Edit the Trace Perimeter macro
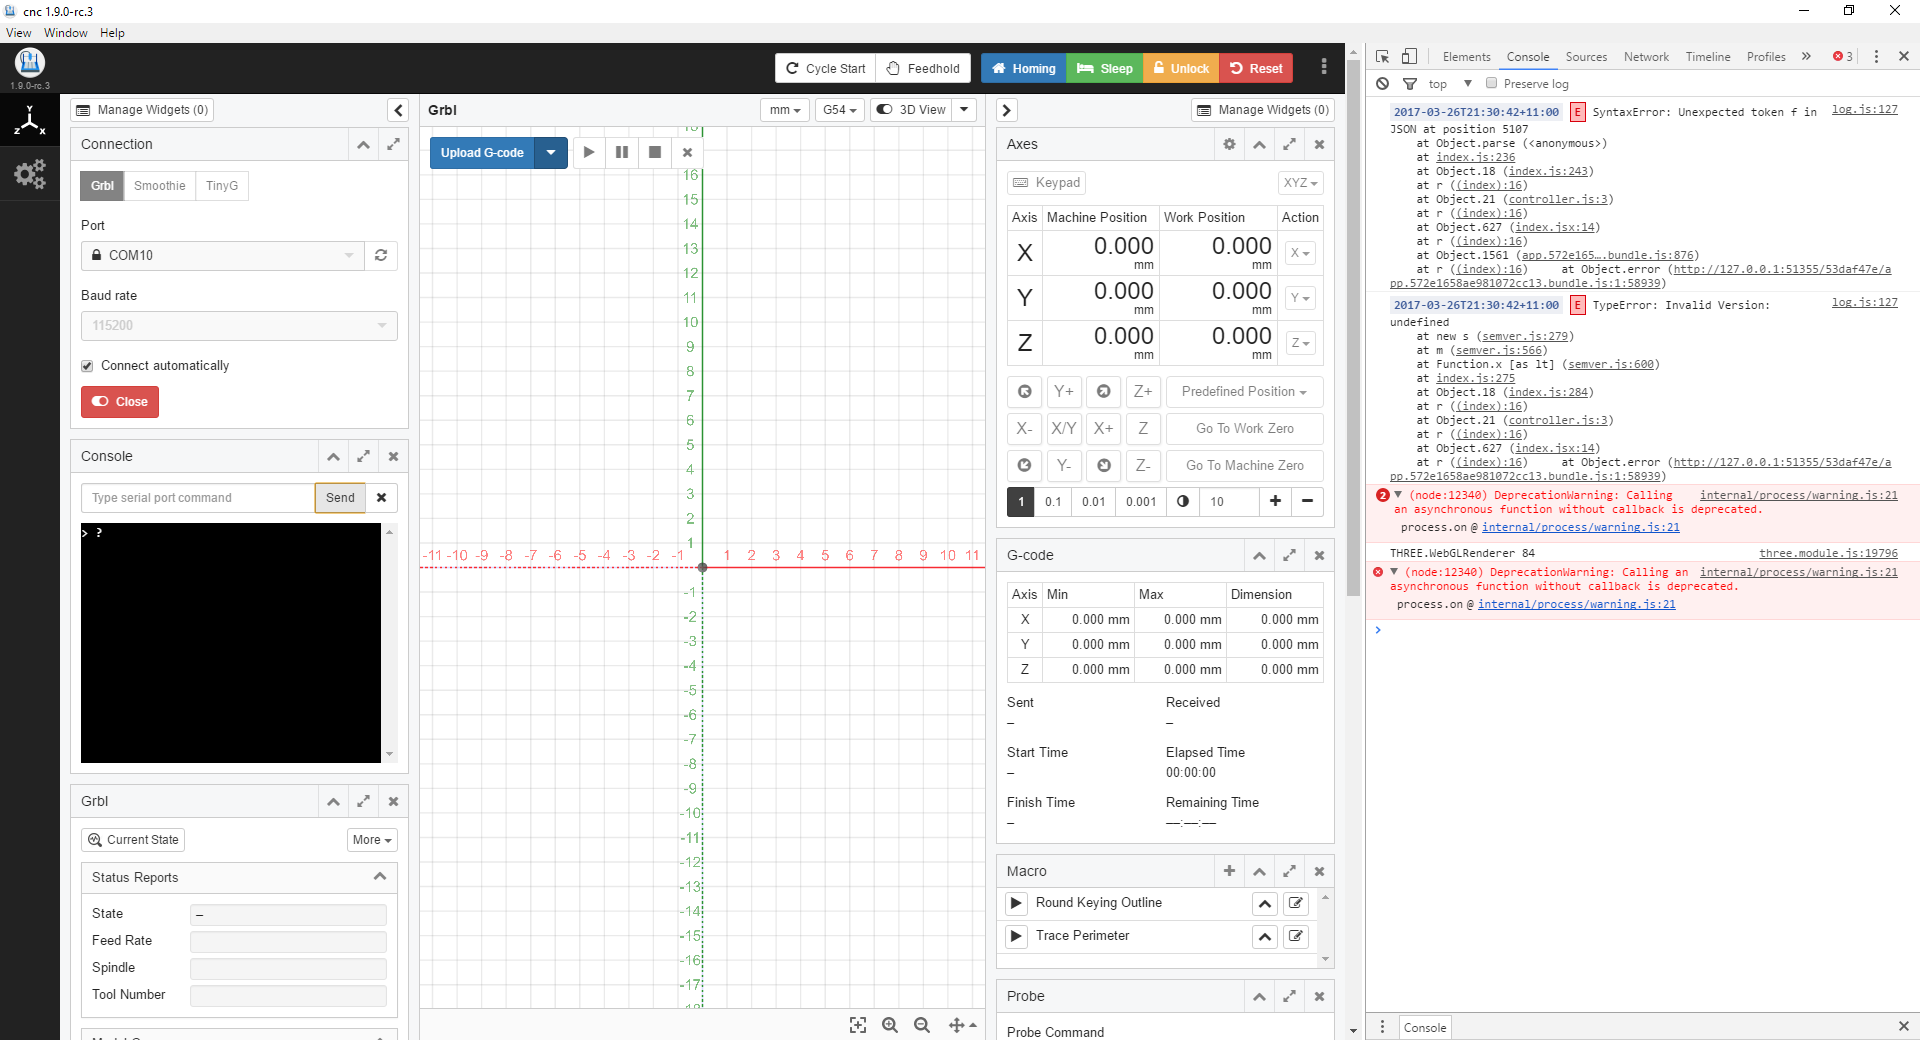1920x1040 pixels. click(1296, 936)
